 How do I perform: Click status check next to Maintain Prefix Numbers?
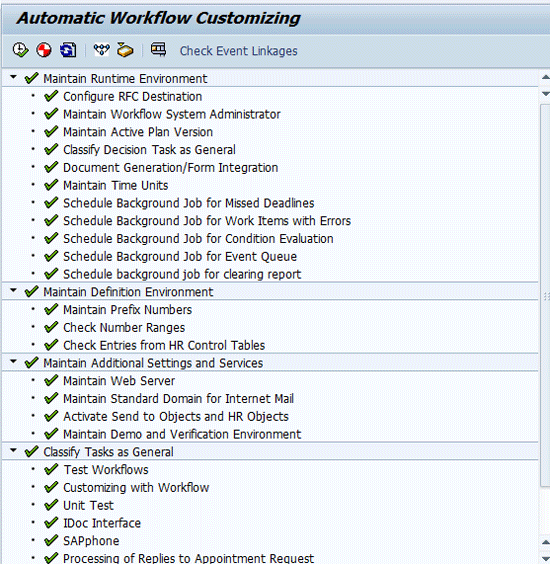click(51, 310)
